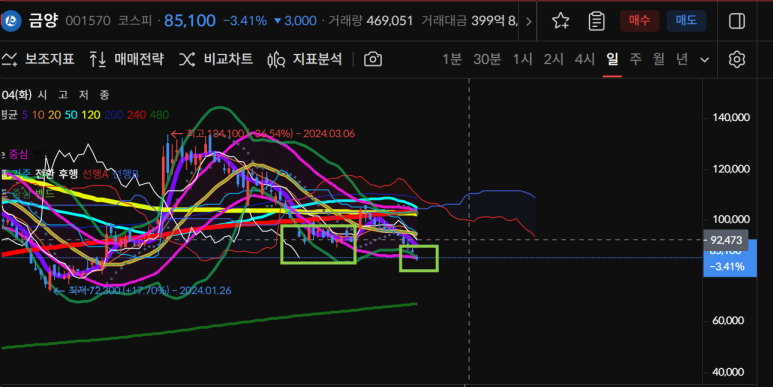Click the 최고 134,100 high marker label
Viewport: 773px width, 387px height.
263,134
